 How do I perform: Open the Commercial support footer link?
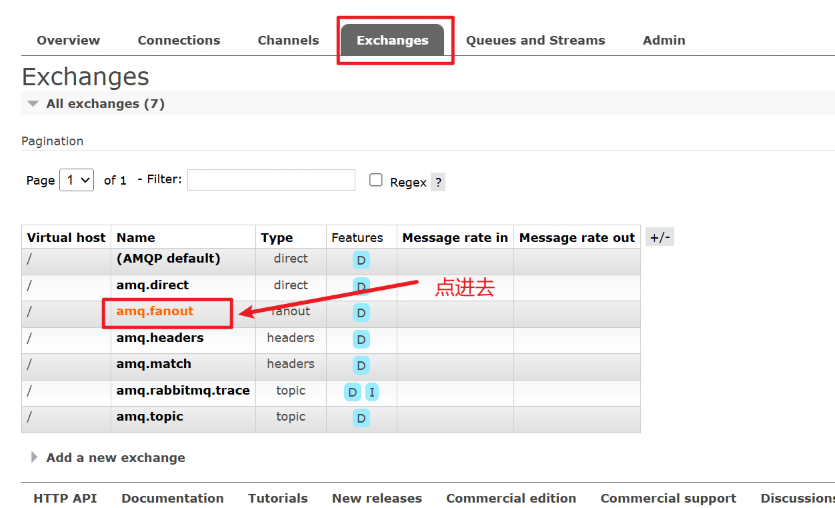tap(668, 498)
